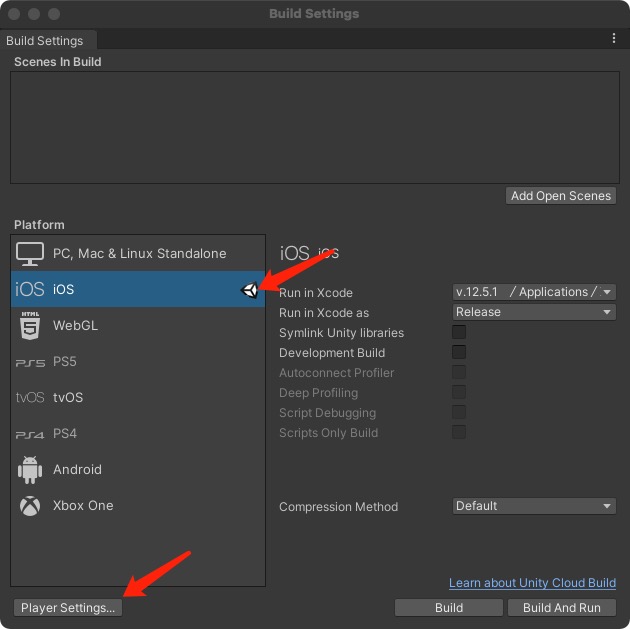Click the Development Build label
Viewport: 630px width, 629px height.
coord(332,353)
